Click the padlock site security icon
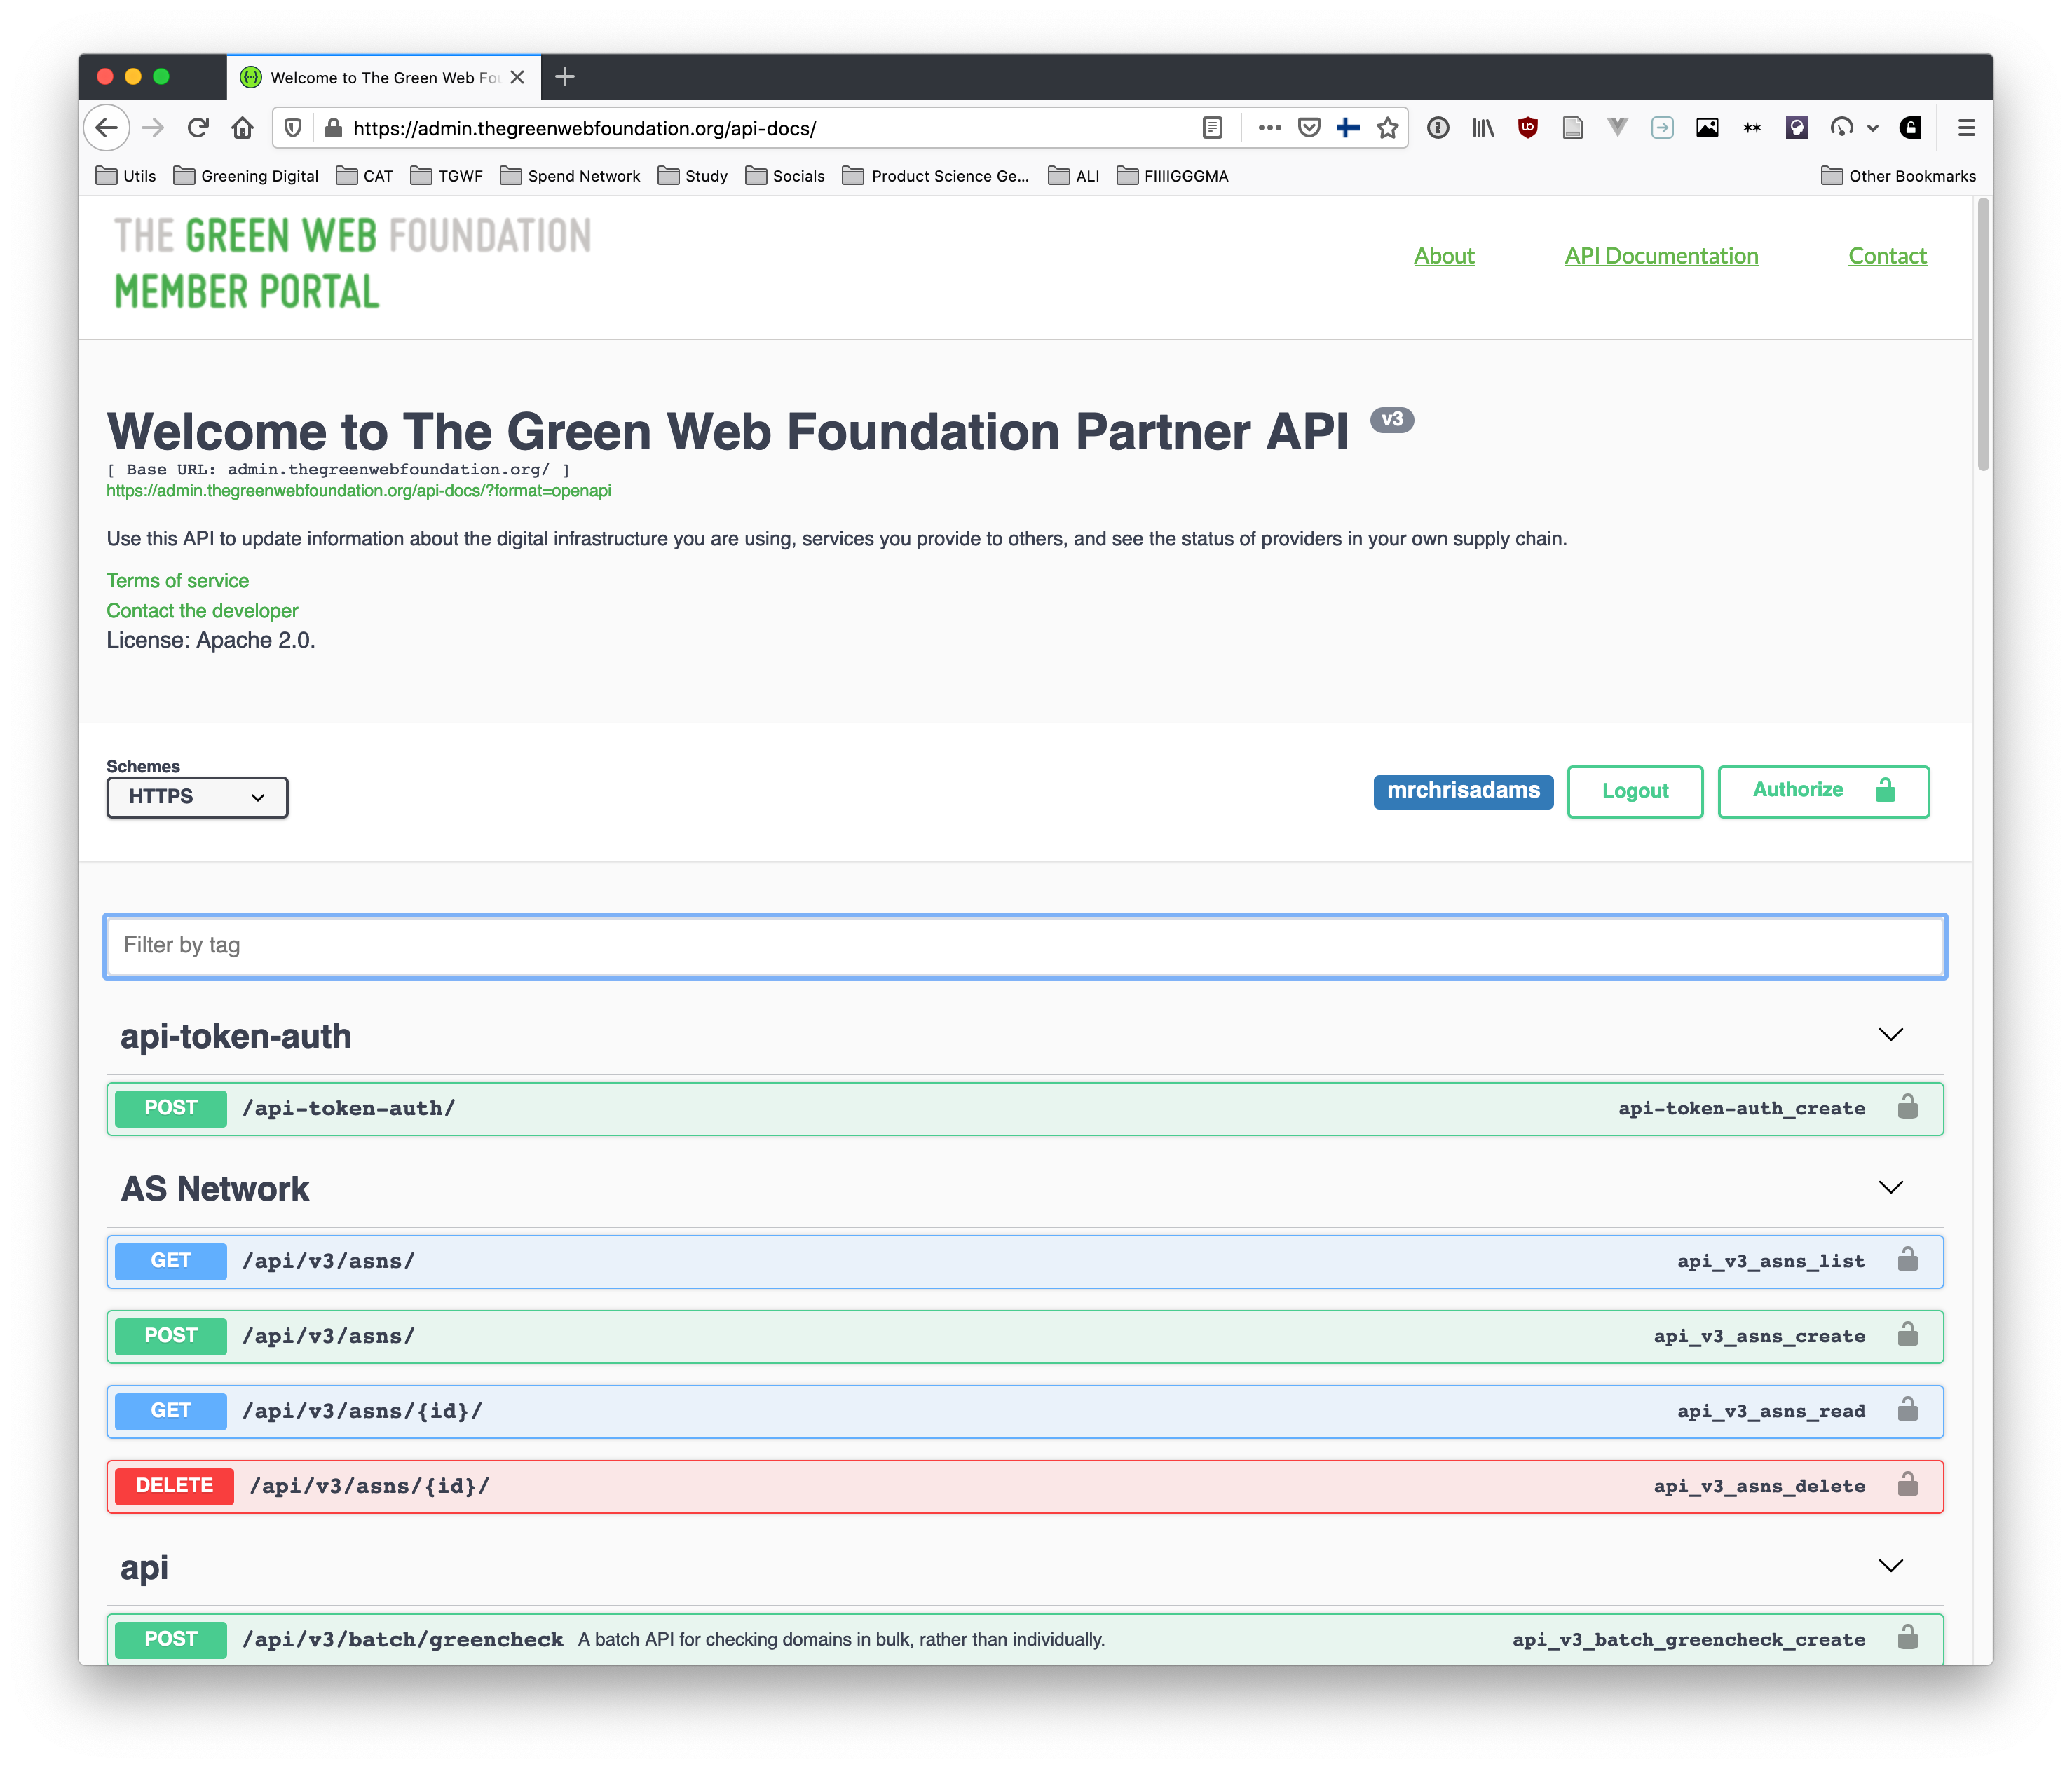The image size is (2072, 1769). (x=334, y=128)
